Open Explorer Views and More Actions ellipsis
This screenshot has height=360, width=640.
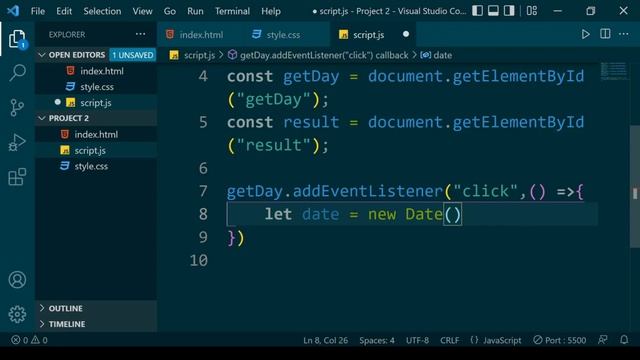pos(140,34)
